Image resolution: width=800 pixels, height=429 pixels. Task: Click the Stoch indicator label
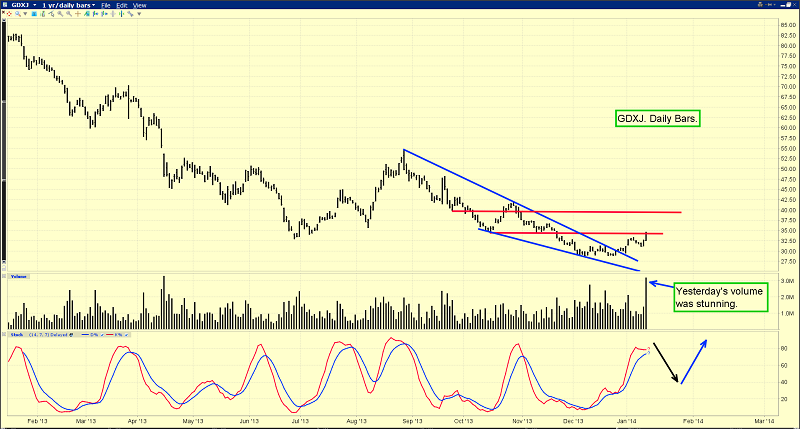click(x=17, y=335)
